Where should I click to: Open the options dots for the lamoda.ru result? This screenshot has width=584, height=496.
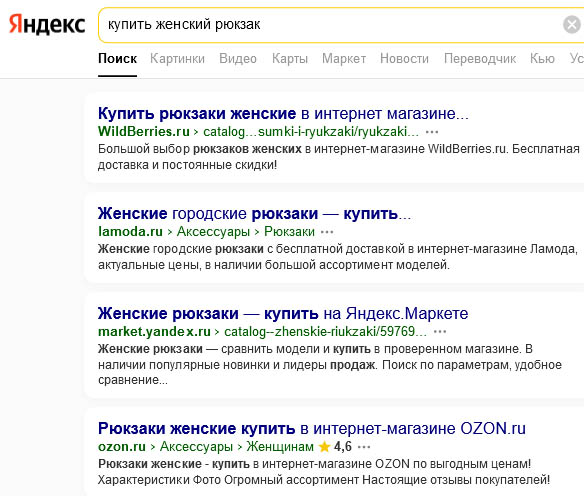(x=327, y=232)
